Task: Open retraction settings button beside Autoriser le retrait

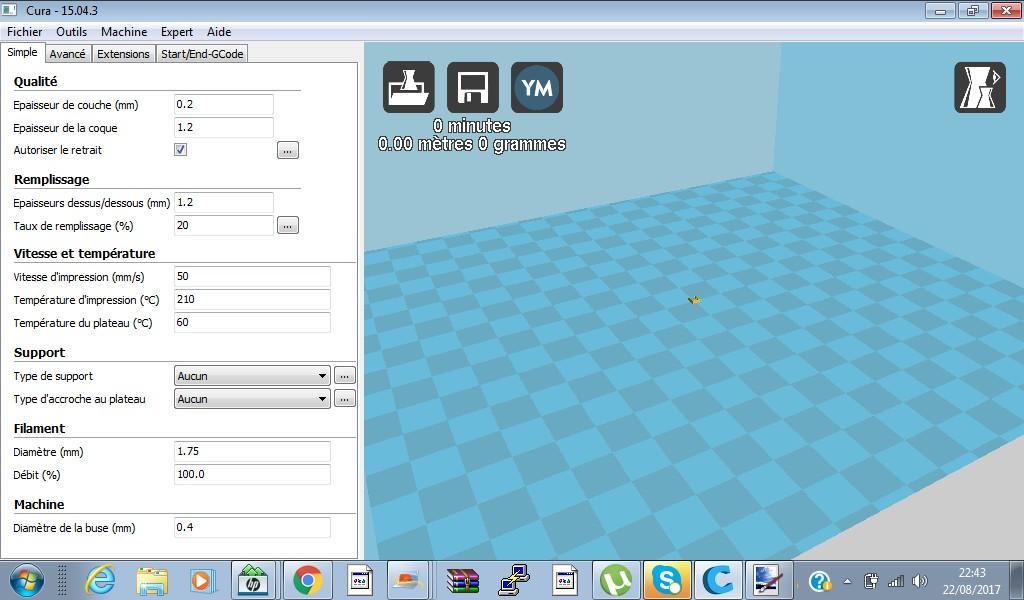Action: [x=288, y=150]
